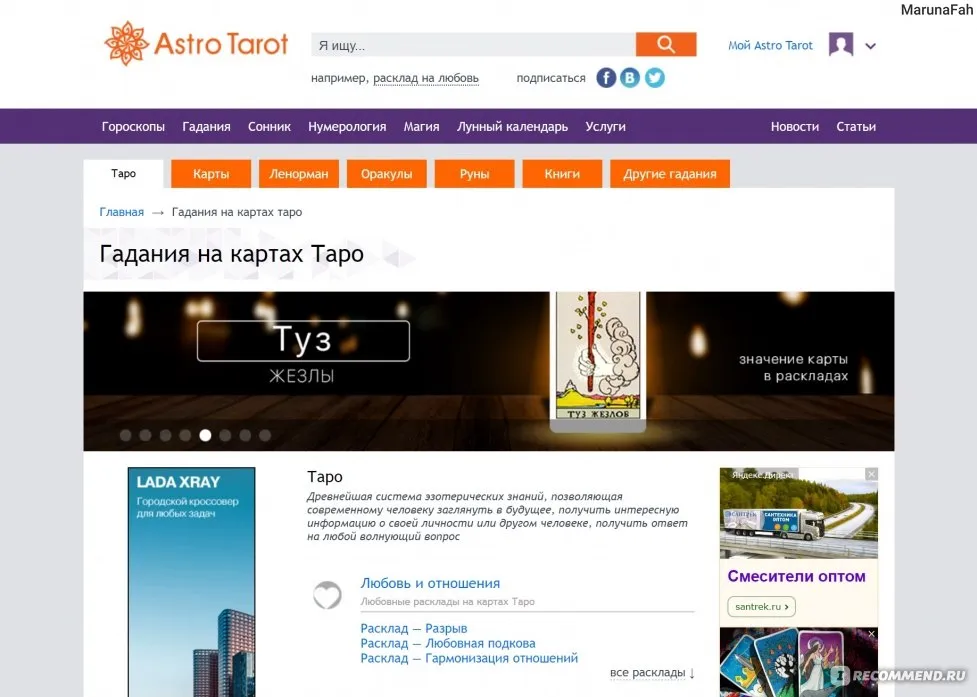Click the truck ad image

(x=798, y=513)
